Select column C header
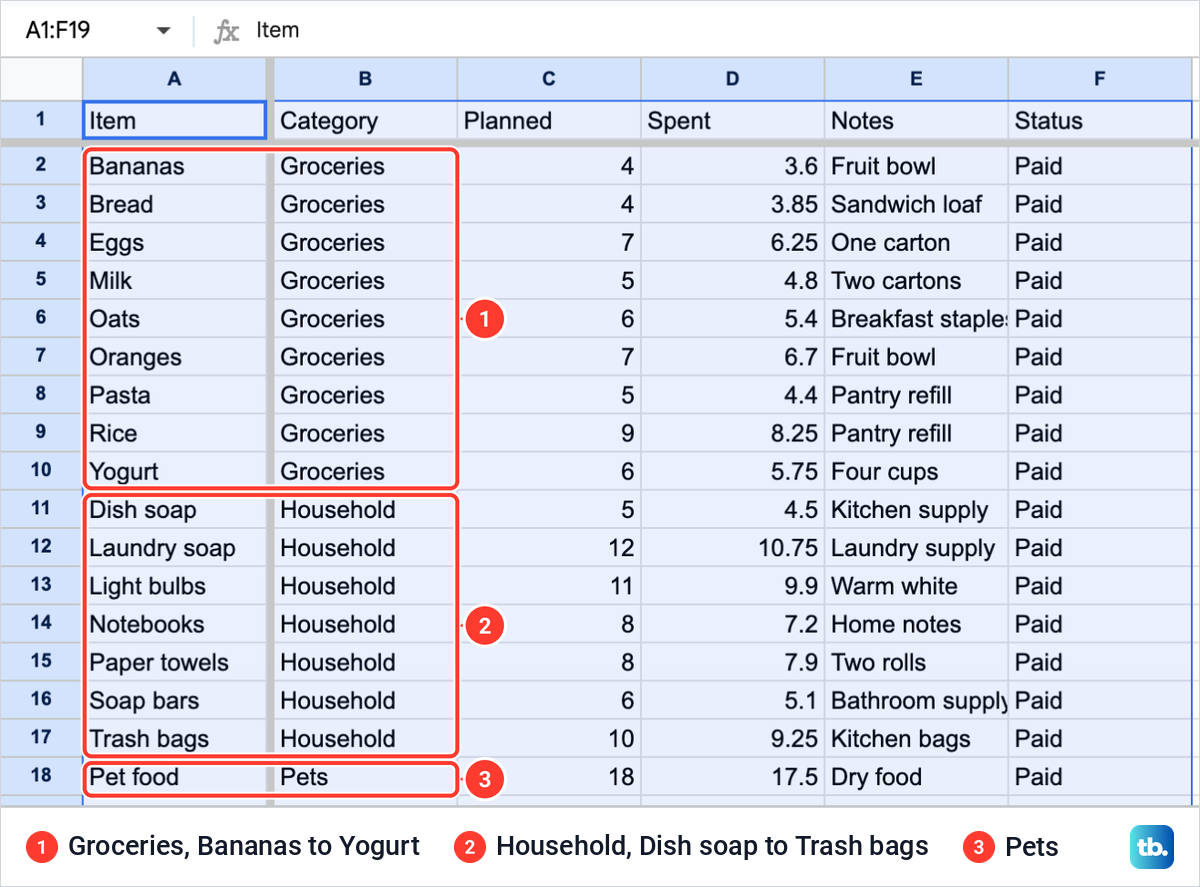The height and width of the screenshot is (887, 1200). click(549, 79)
